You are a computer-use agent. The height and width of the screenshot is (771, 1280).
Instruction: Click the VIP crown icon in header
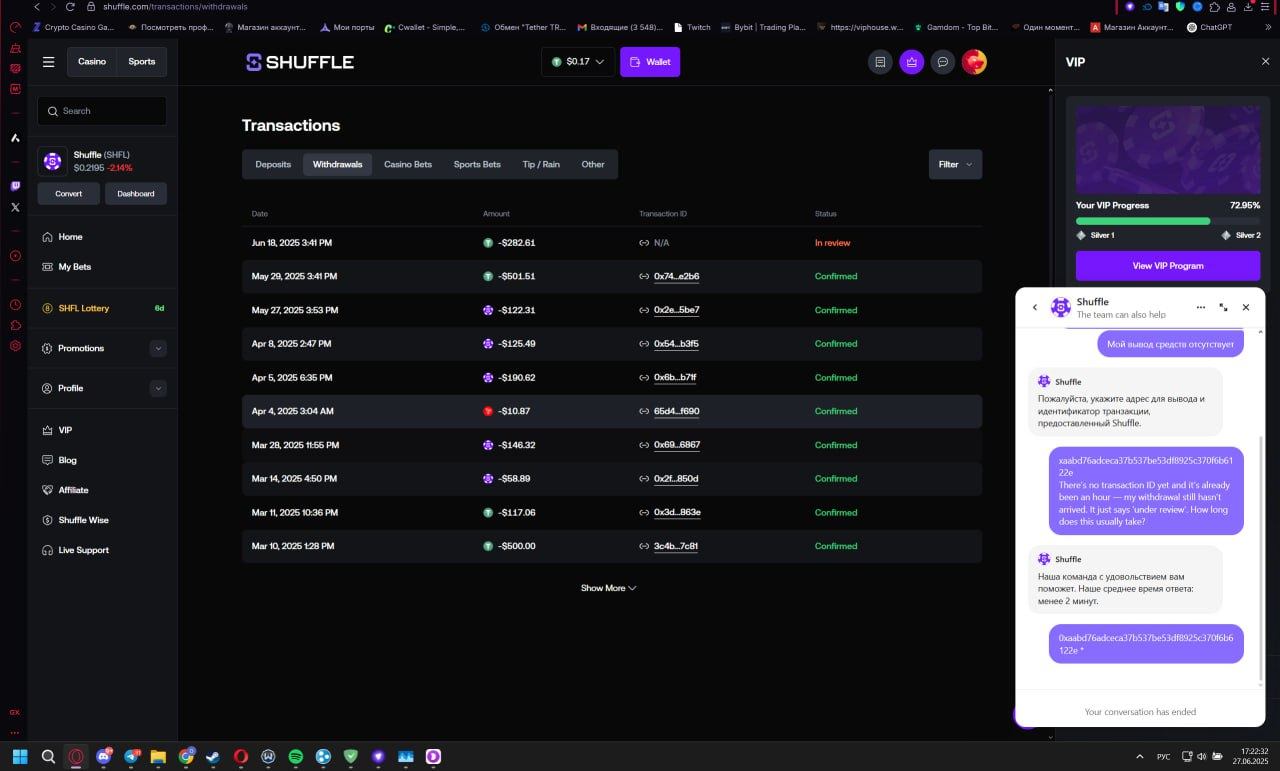(911, 62)
